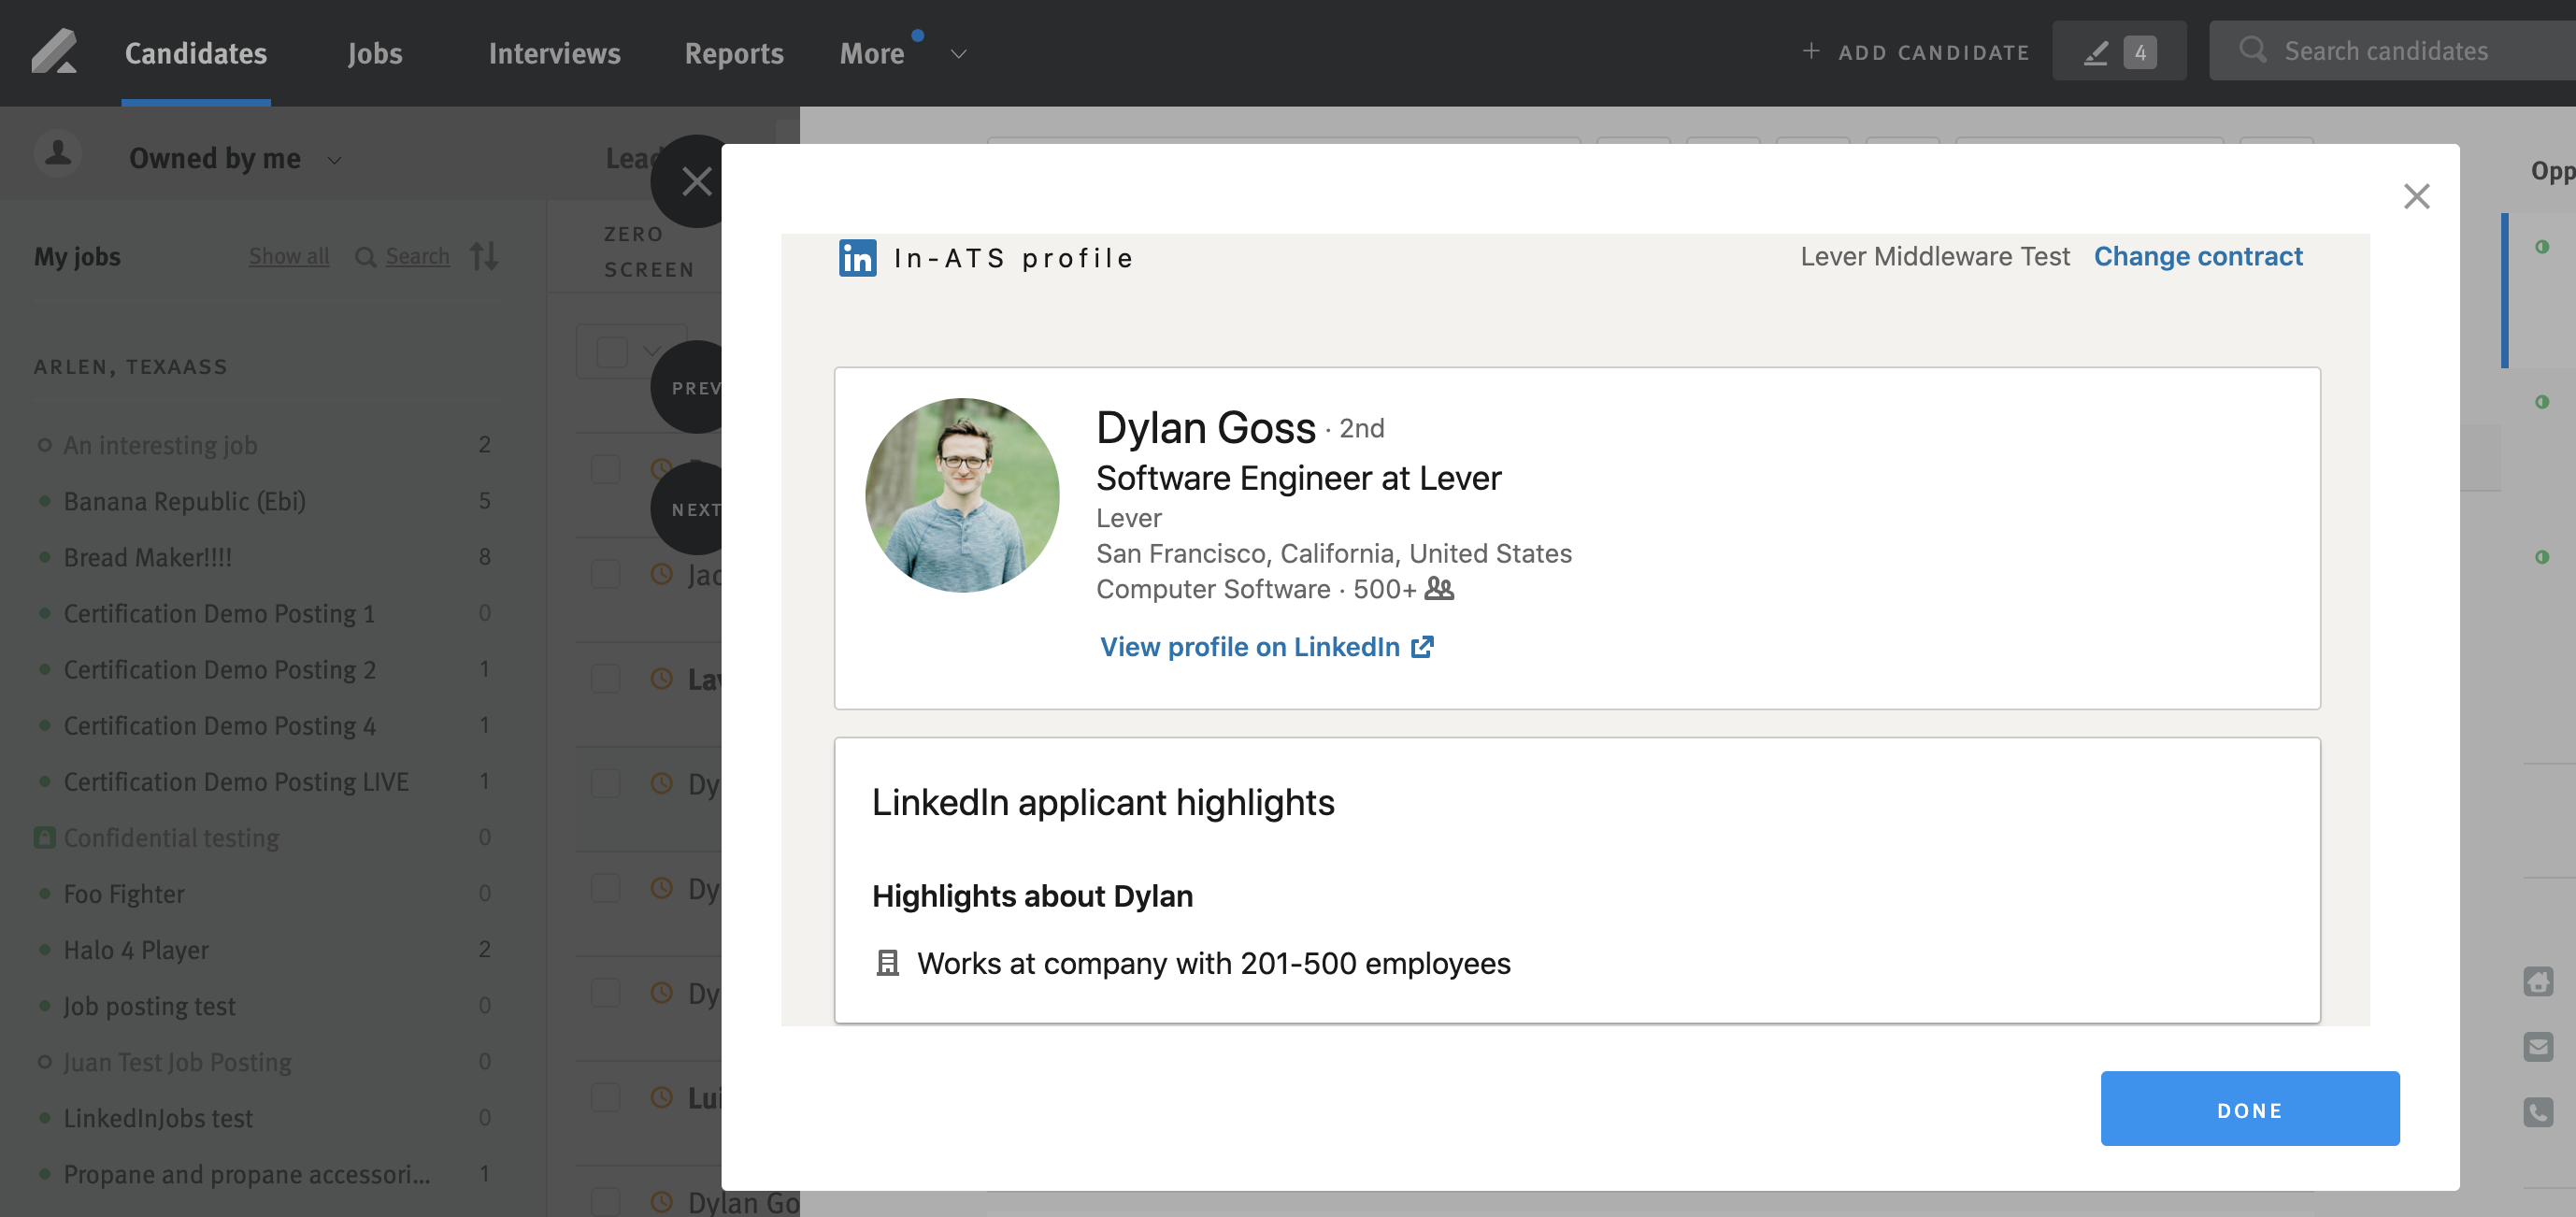Click the Done button
The height and width of the screenshot is (1217, 2576).
(2249, 1109)
